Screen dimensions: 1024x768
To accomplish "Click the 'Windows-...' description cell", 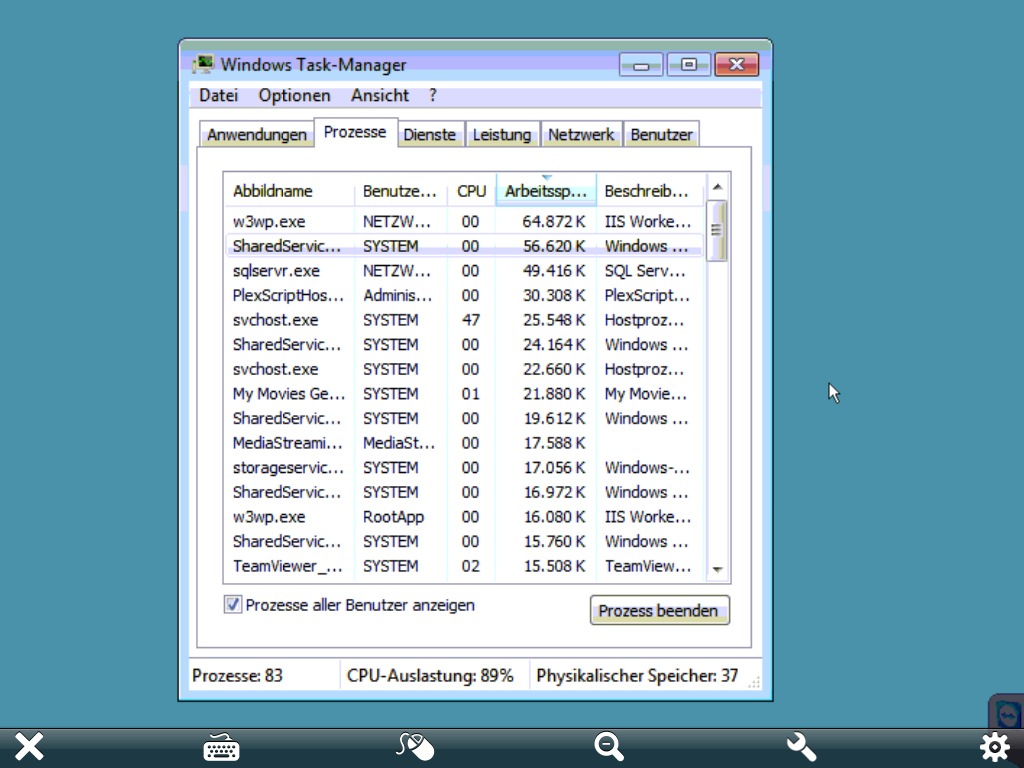I will point(647,468).
